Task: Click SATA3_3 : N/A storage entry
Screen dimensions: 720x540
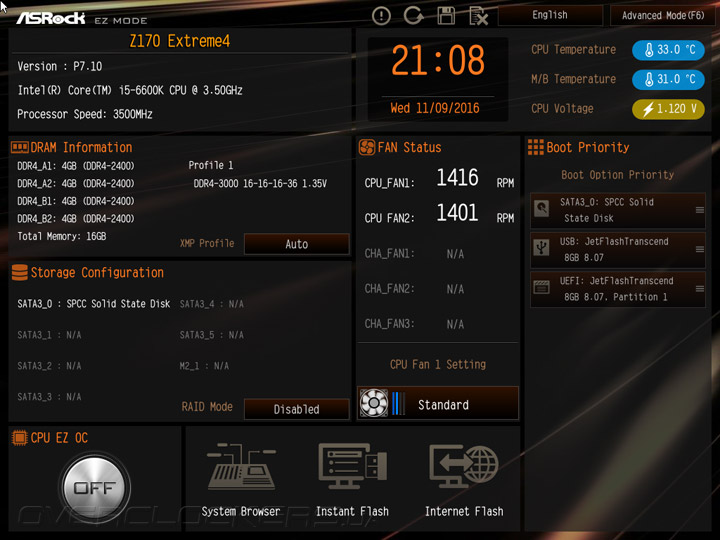Action: 49,397
